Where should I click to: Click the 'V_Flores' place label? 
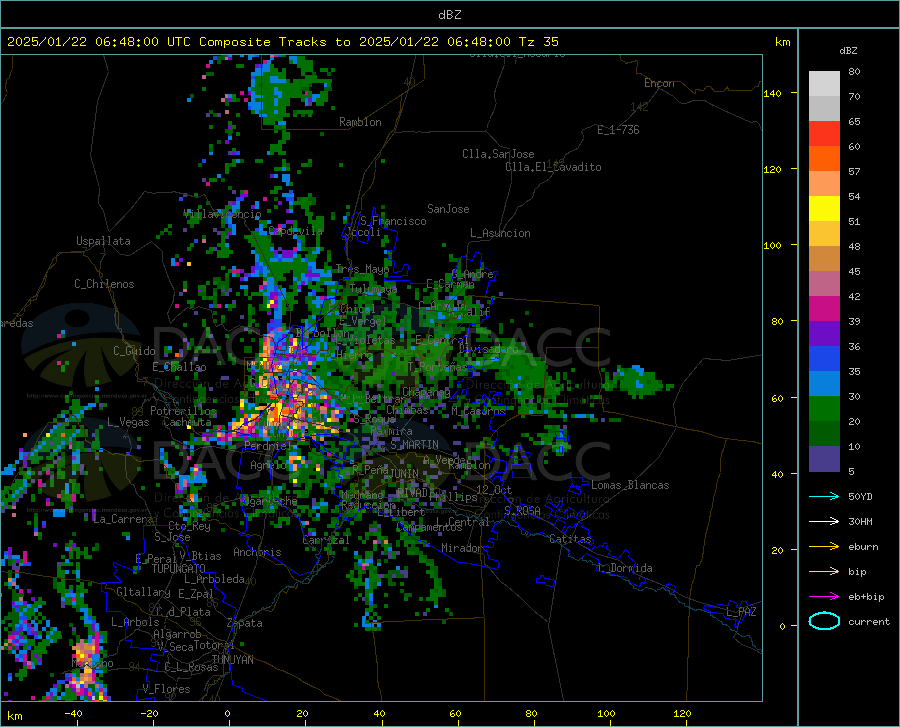tap(166, 689)
